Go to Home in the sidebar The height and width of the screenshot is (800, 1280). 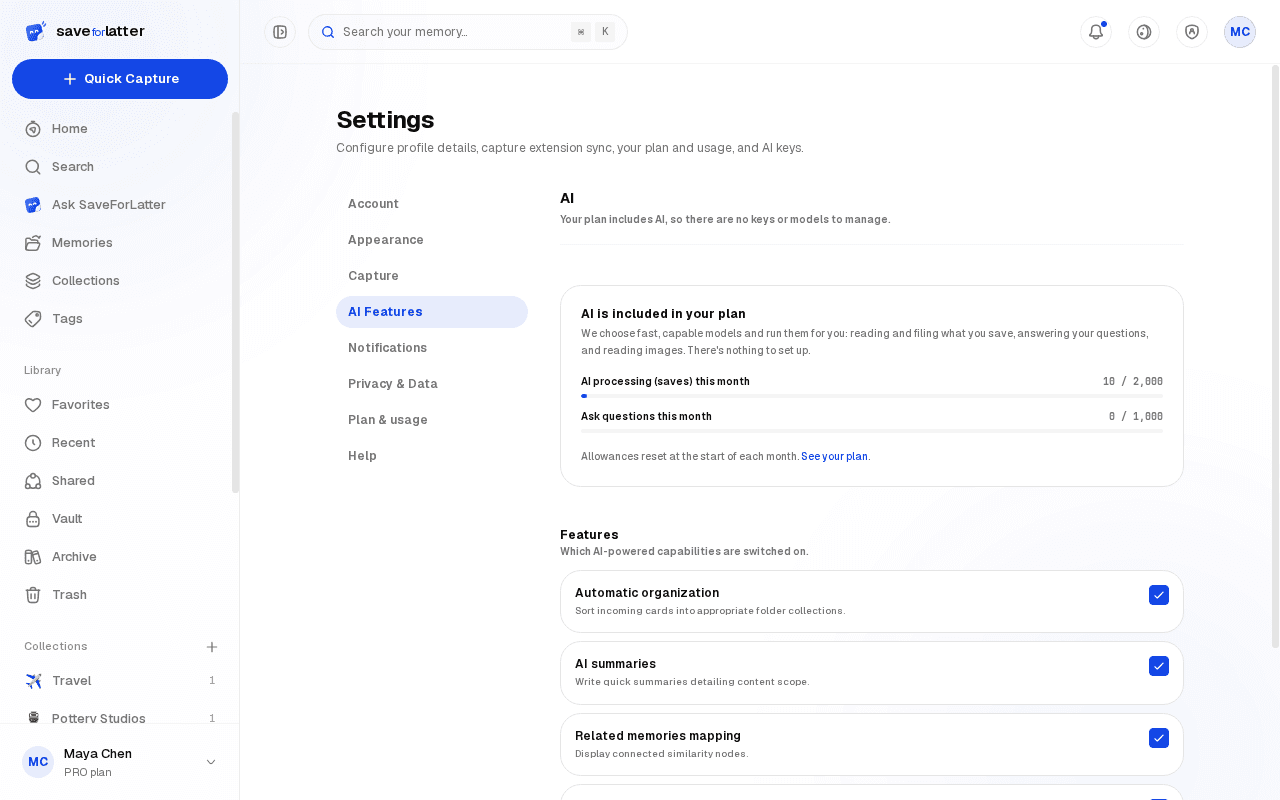(120, 129)
